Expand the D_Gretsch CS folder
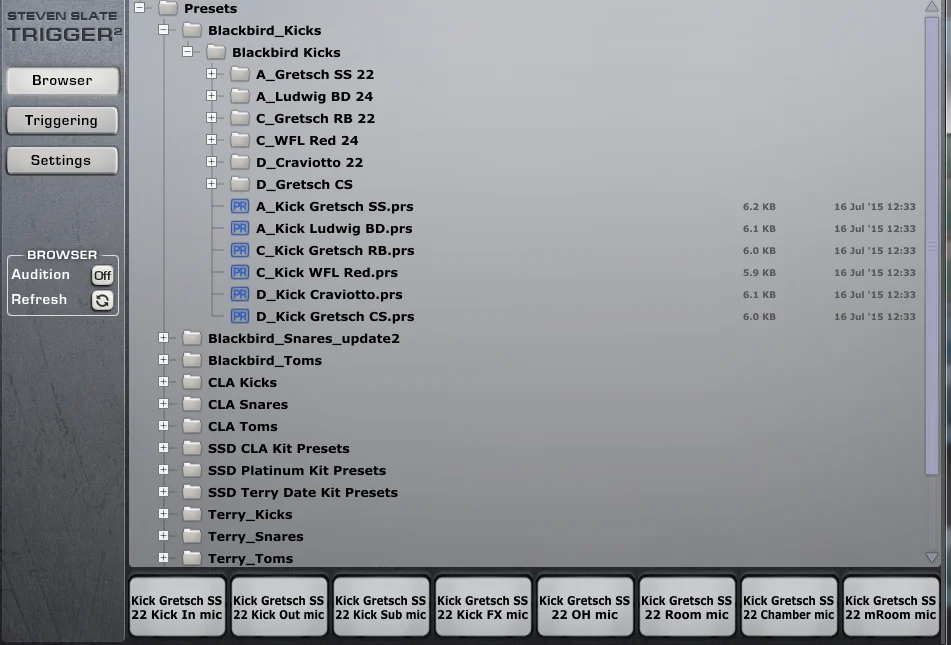Screen dimensions: 951x645 coord(211,183)
